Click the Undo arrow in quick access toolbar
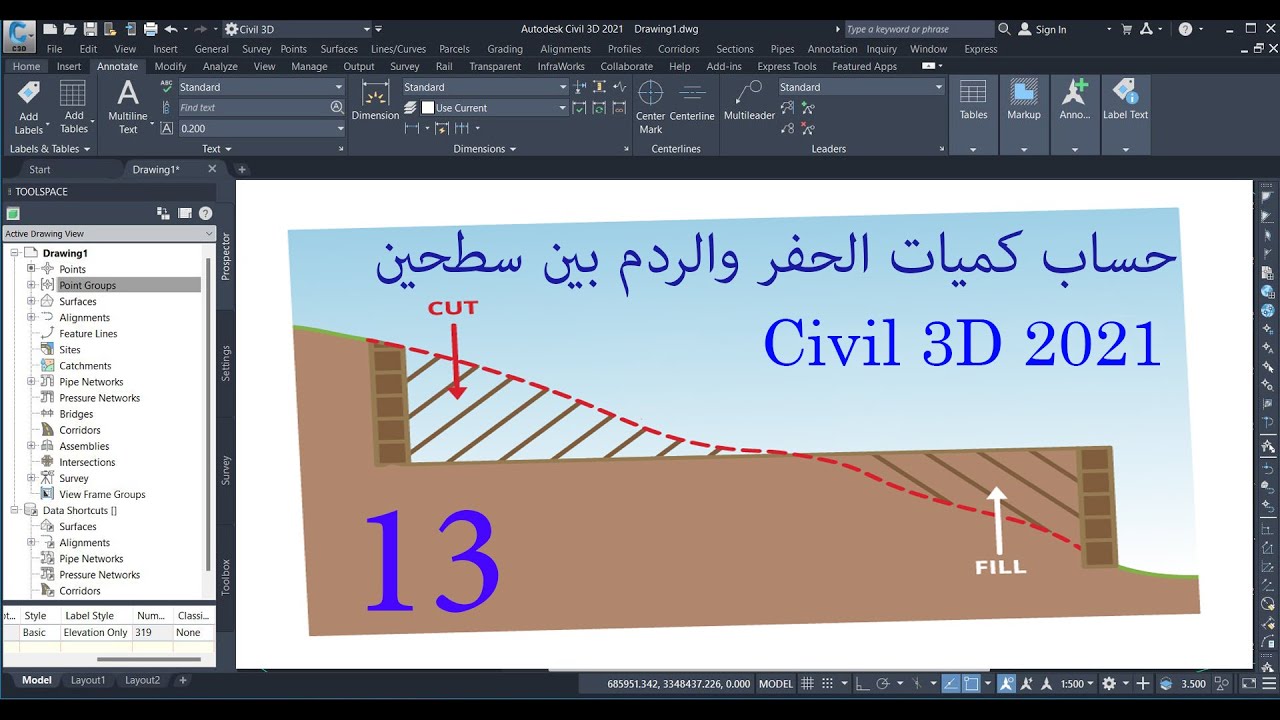This screenshot has width=1280, height=720. pyautogui.click(x=171, y=29)
